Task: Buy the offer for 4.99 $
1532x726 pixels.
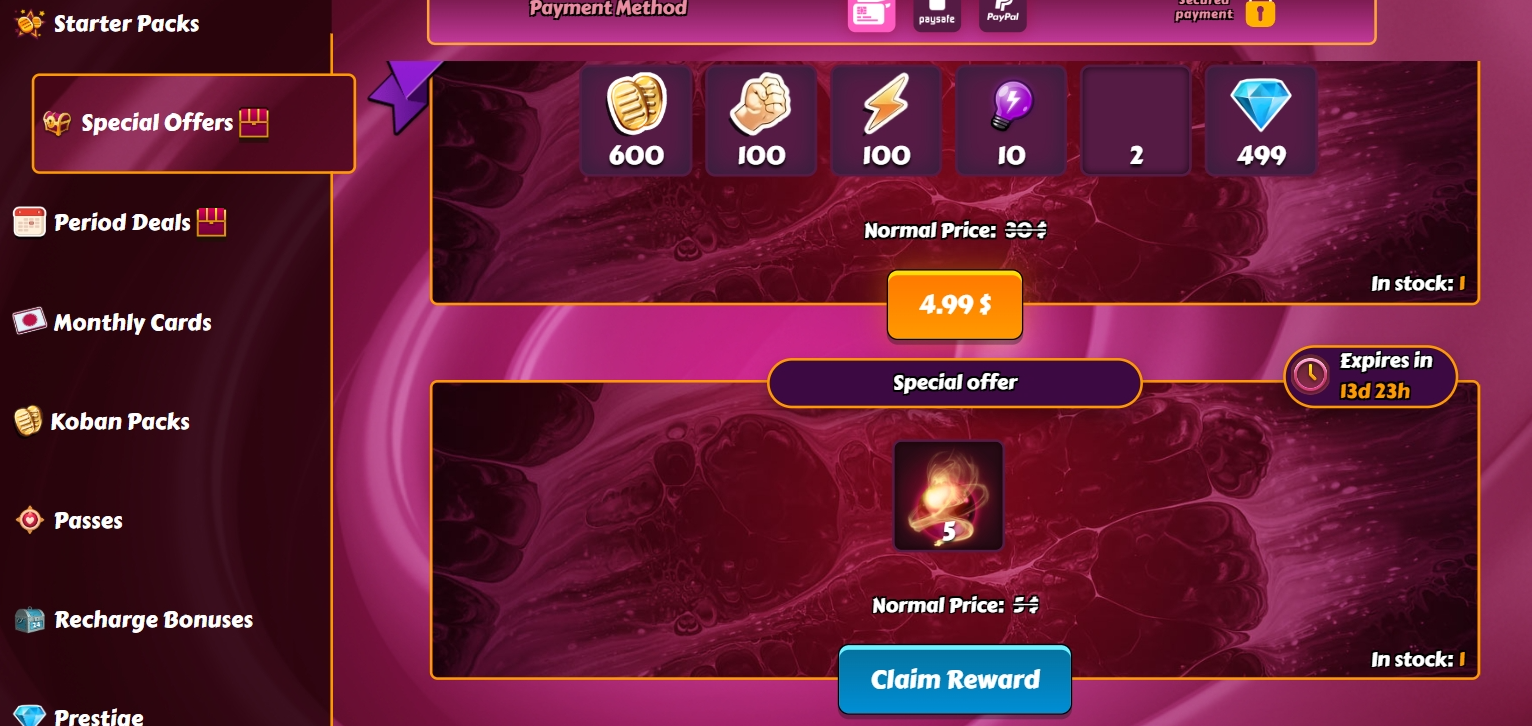Action: [955, 305]
